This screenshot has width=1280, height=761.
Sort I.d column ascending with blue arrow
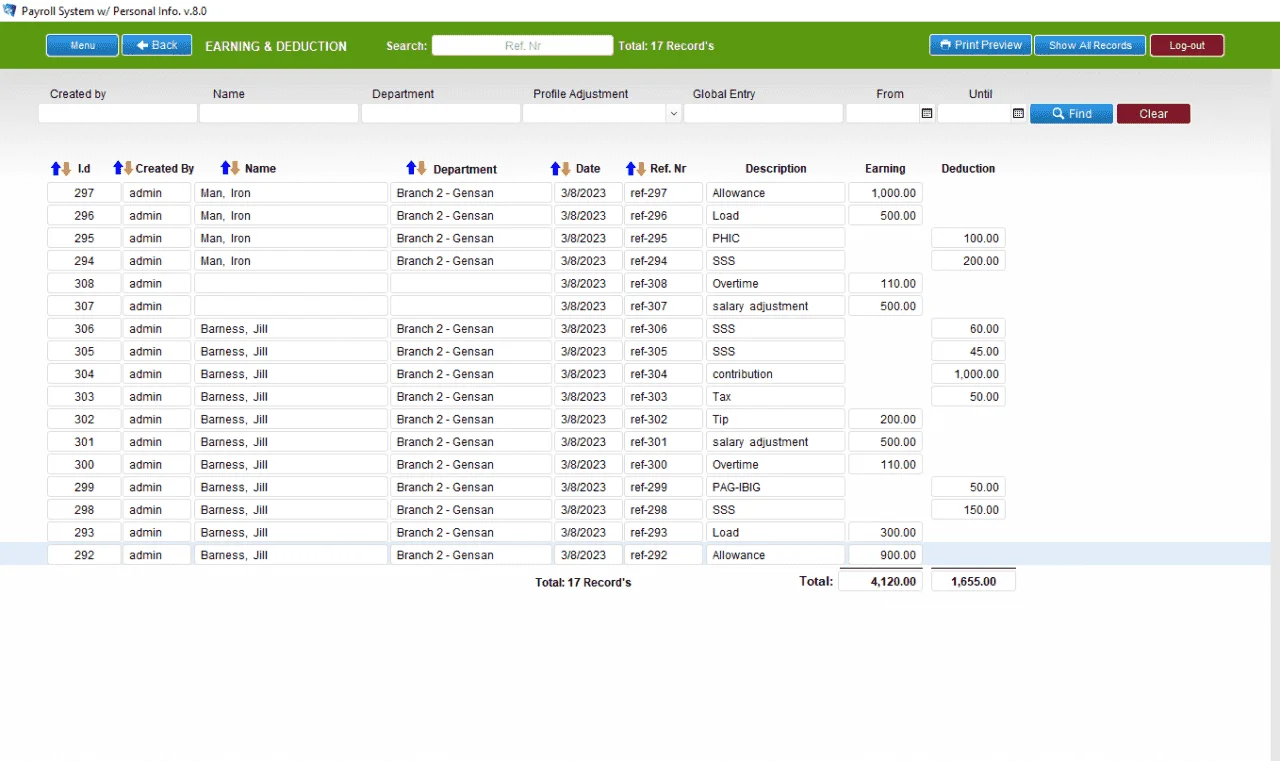tap(56, 168)
